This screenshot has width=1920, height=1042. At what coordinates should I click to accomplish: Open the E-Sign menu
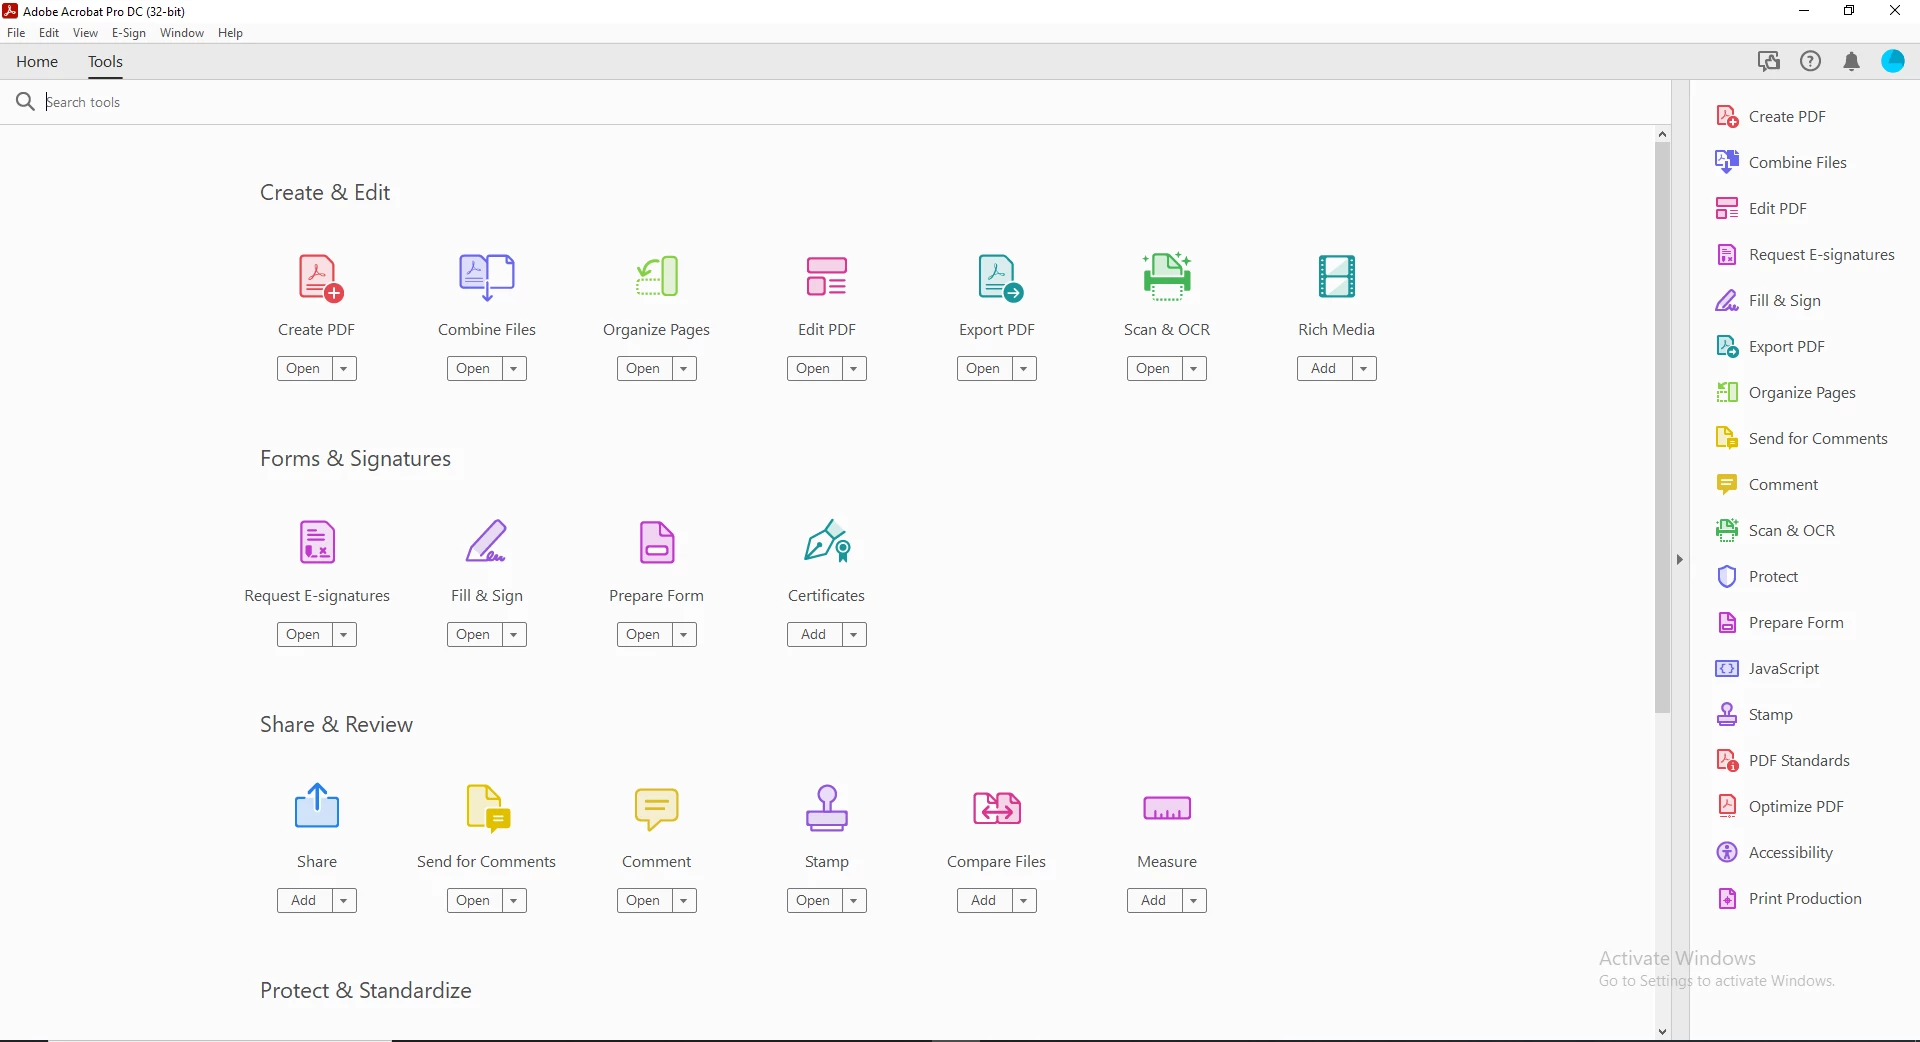tap(129, 33)
